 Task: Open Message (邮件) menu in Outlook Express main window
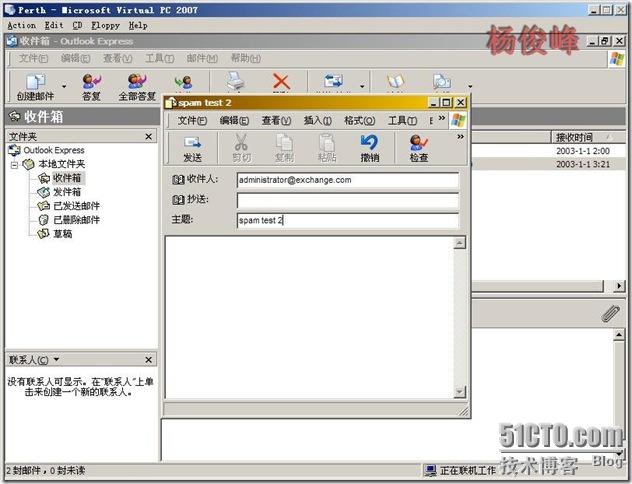click(202, 58)
